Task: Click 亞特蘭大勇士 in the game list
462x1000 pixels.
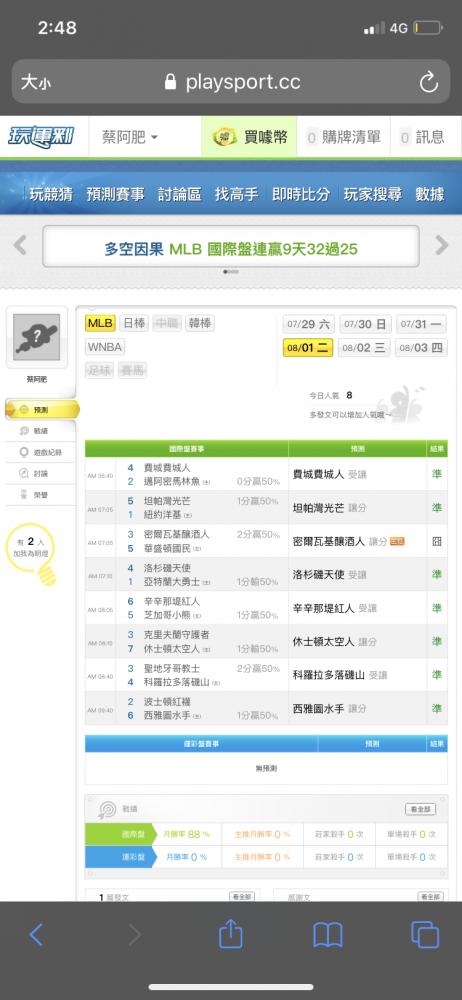Action: coord(174,582)
